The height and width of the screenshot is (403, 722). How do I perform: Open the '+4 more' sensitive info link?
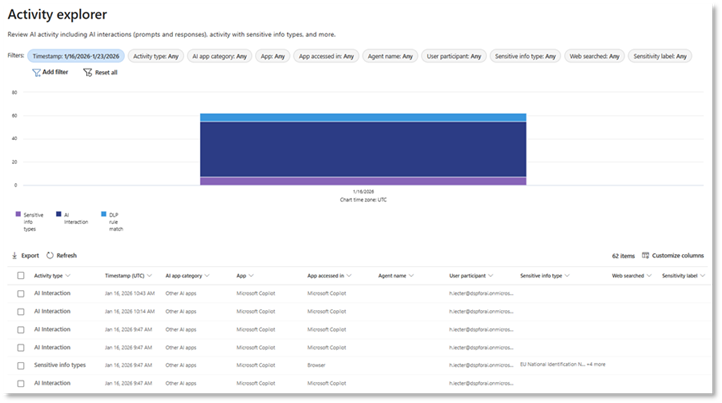(x=595, y=365)
